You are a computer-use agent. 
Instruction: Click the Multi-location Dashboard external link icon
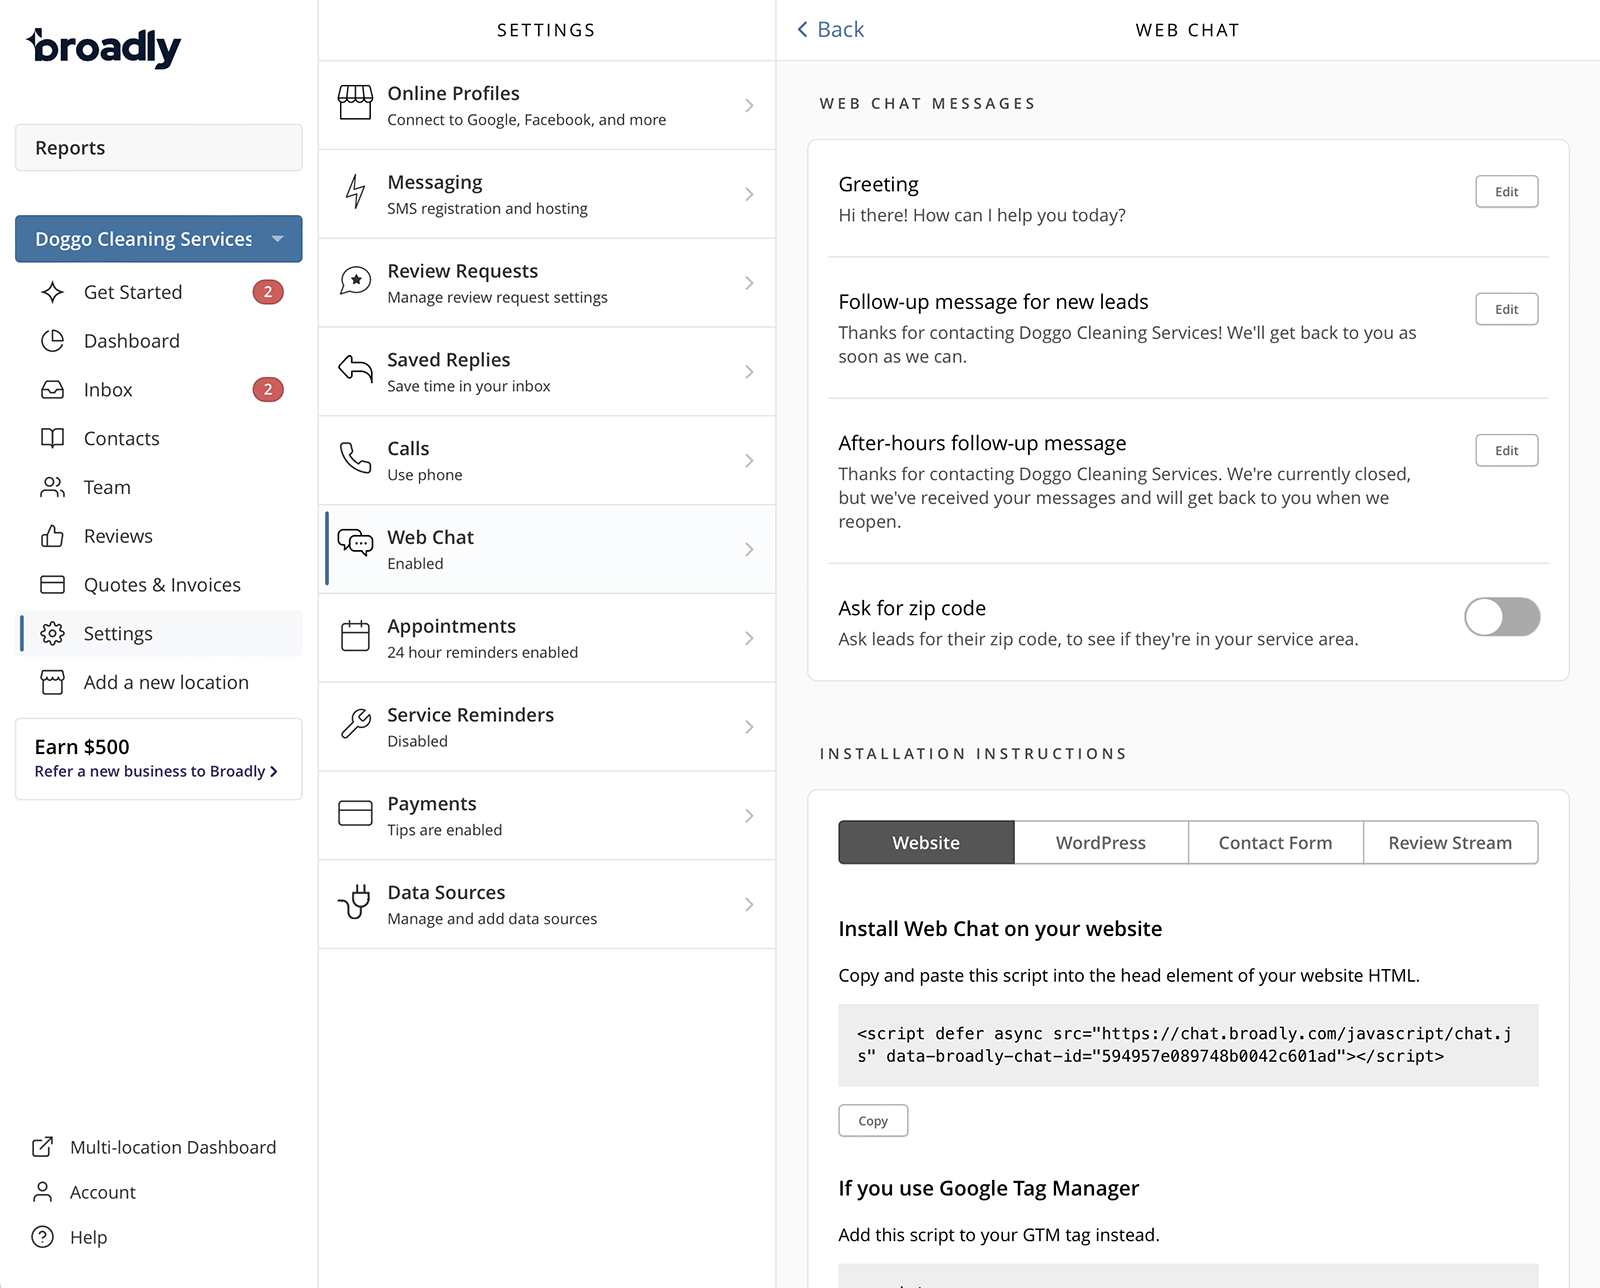(42, 1147)
